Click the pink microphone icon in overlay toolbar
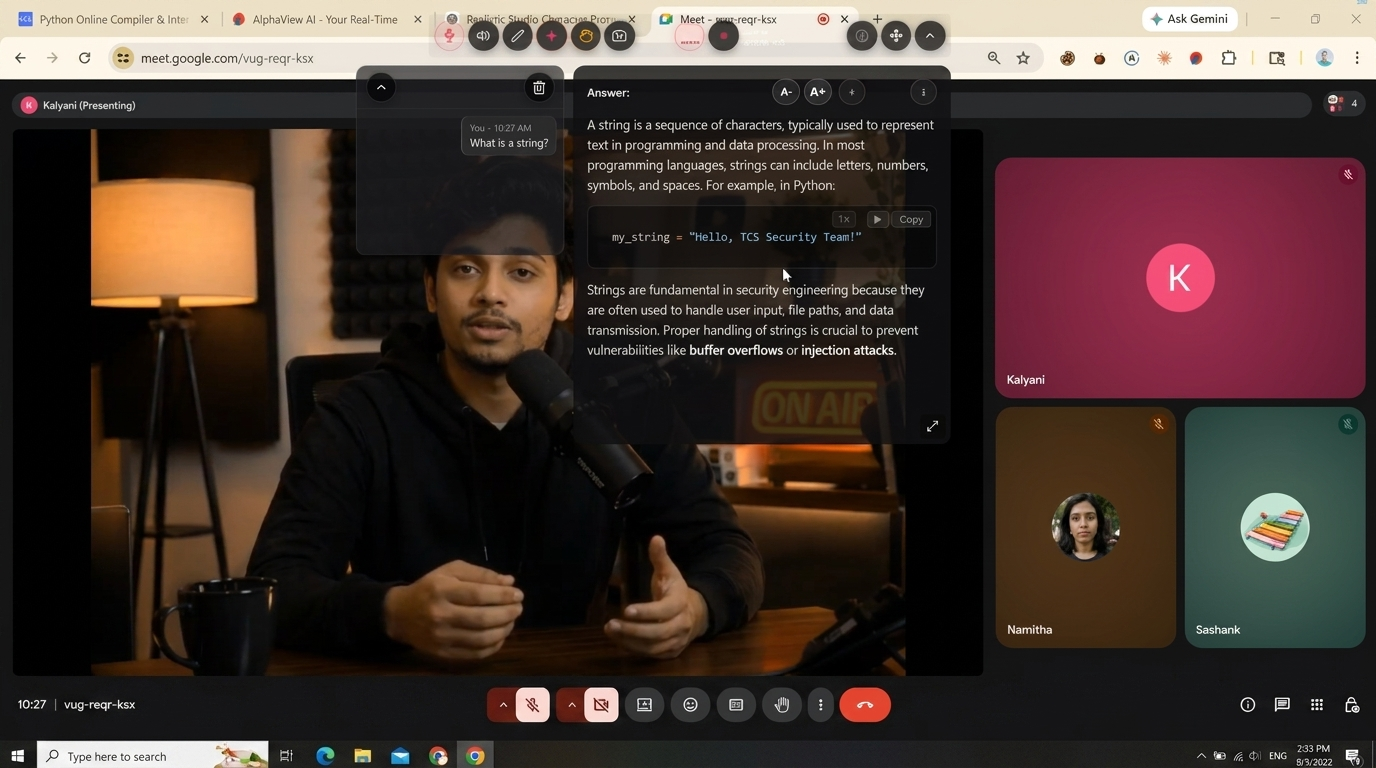The width and height of the screenshot is (1376, 768). pyautogui.click(x=449, y=36)
